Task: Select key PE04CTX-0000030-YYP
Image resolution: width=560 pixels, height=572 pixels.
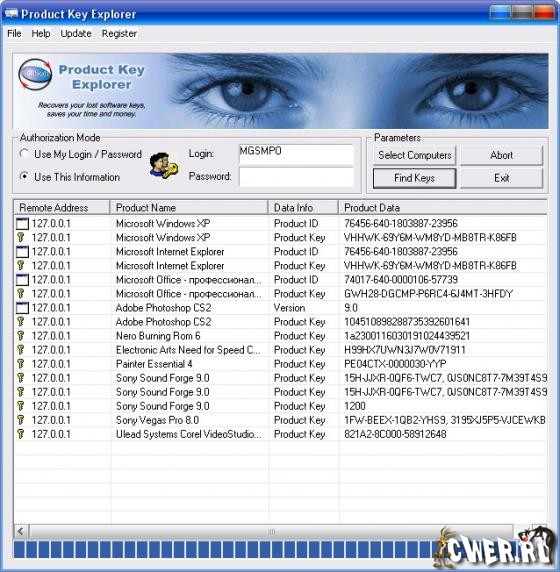Action: (x=395, y=364)
